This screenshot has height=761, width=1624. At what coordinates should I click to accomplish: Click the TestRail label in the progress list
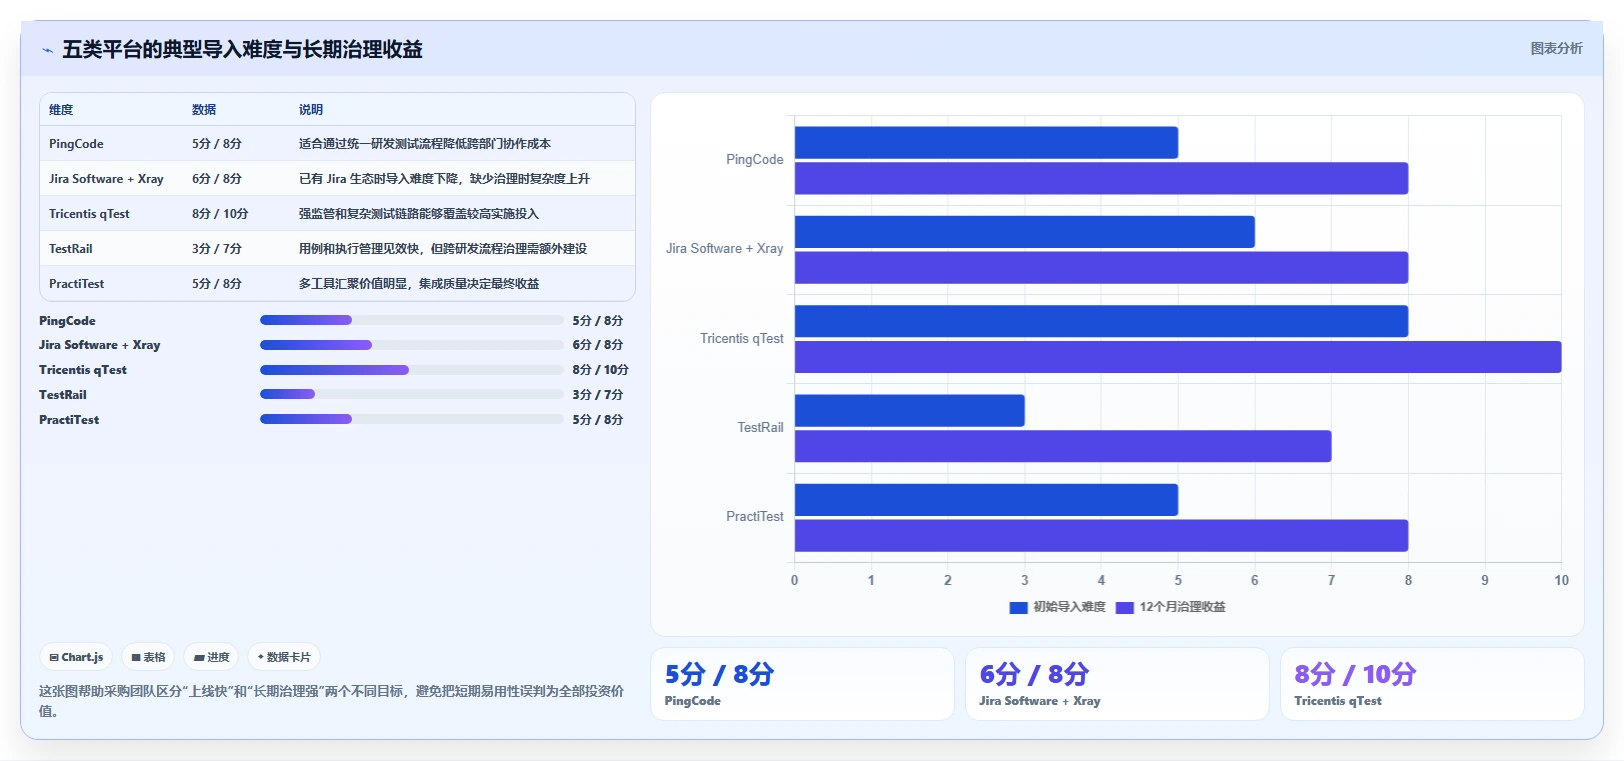coord(63,395)
